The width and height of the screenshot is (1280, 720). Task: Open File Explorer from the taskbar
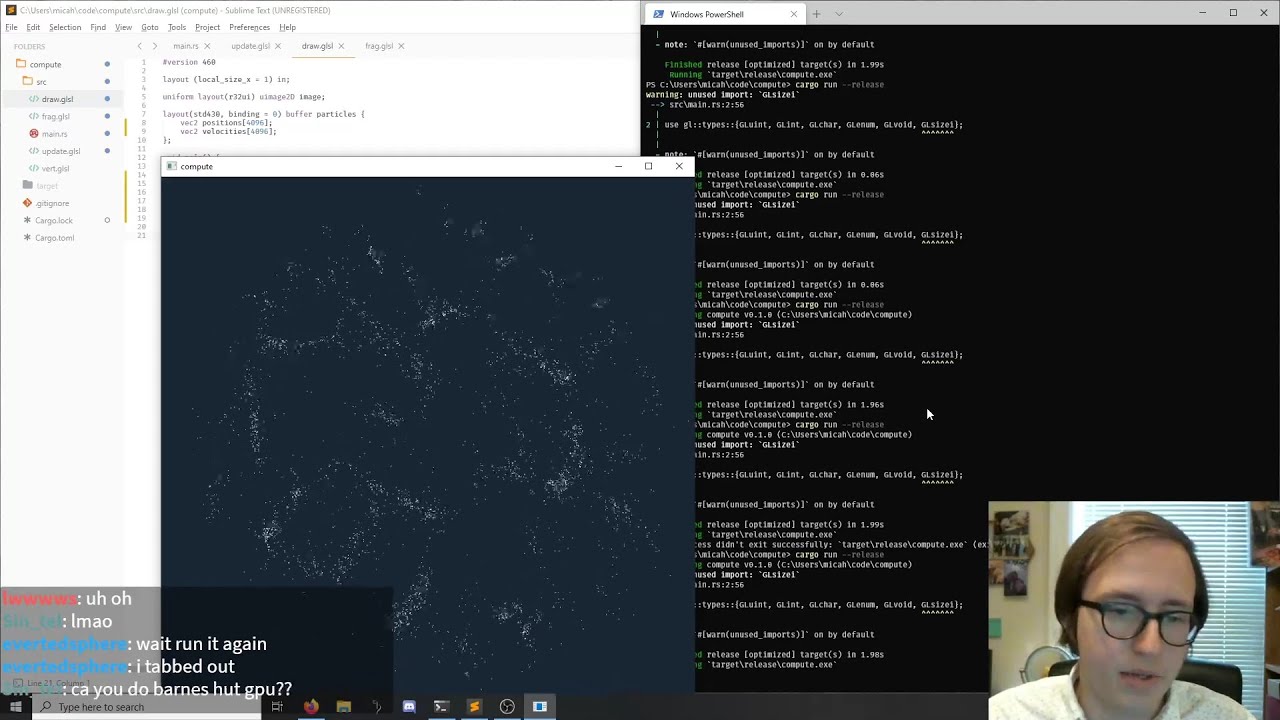344,707
